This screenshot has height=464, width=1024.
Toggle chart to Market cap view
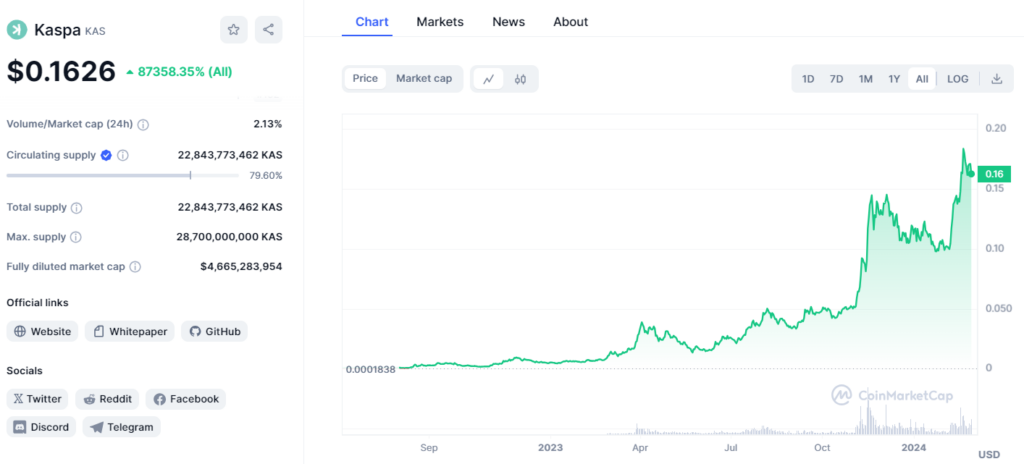coord(424,78)
